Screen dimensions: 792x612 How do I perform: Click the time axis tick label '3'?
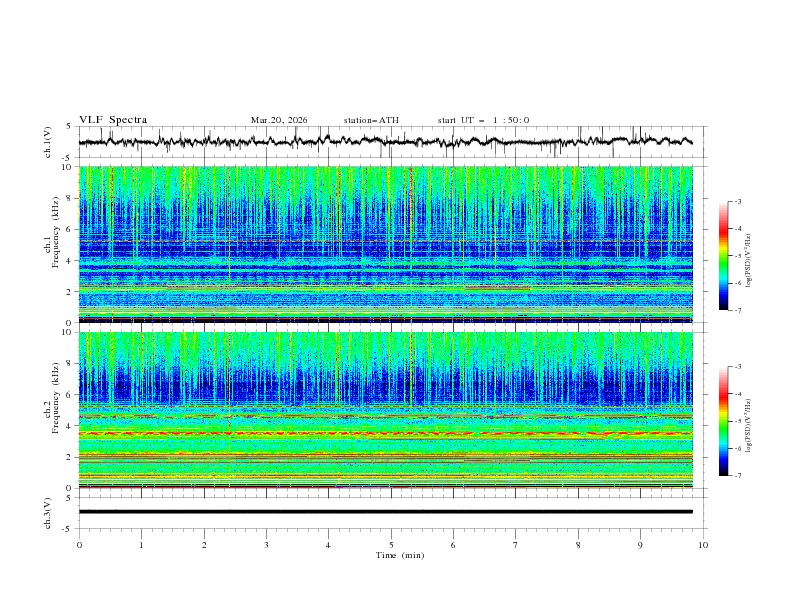tap(266, 545)
